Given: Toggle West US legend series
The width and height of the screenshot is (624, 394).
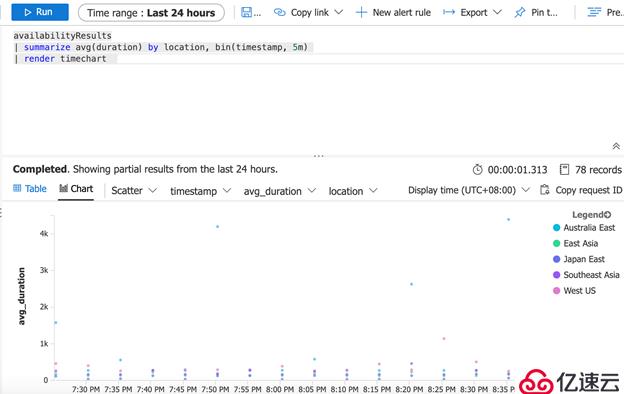Looking at the screenshot, I should pyautogui.click(x=574, y=291).
